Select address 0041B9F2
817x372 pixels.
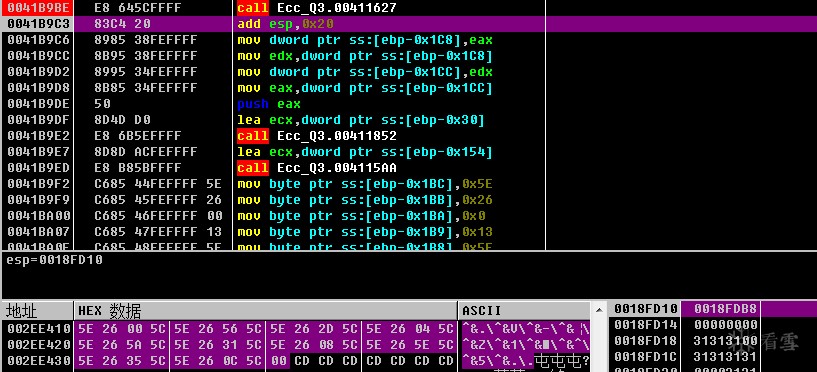[x=38, y=184]
